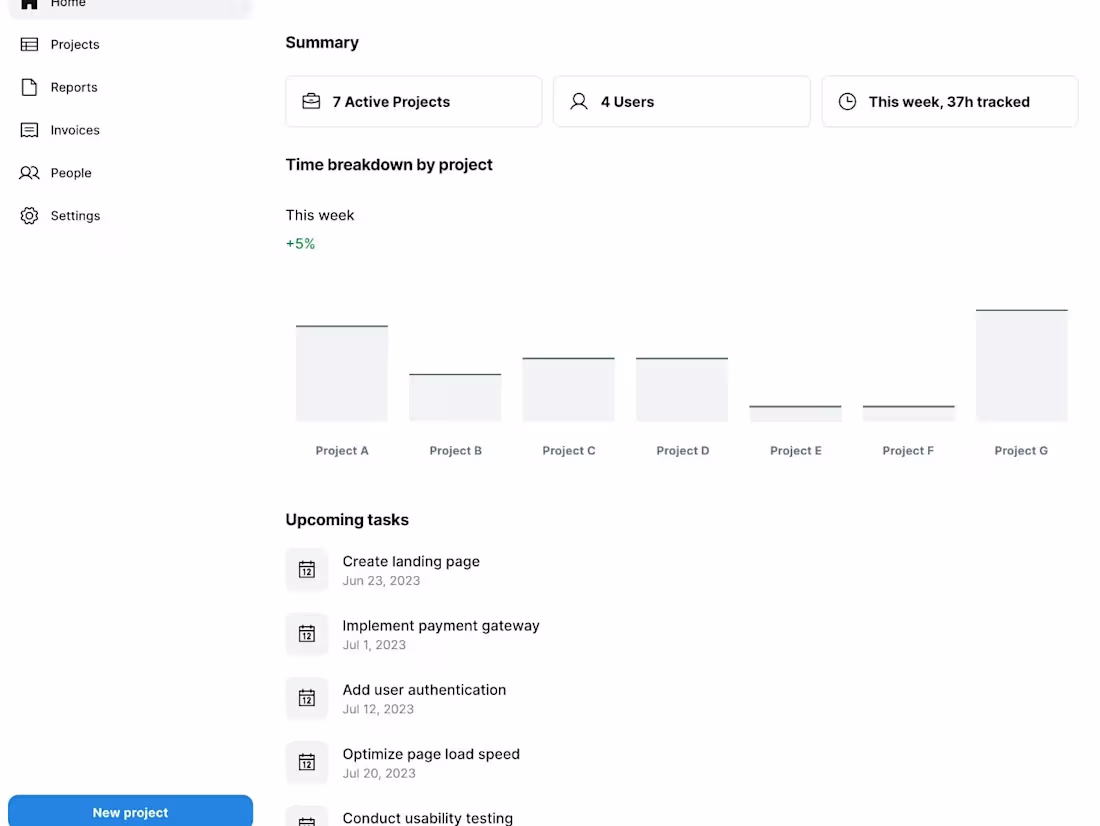
Task: Click the +5% growth indicator
Action: point(299,243)
